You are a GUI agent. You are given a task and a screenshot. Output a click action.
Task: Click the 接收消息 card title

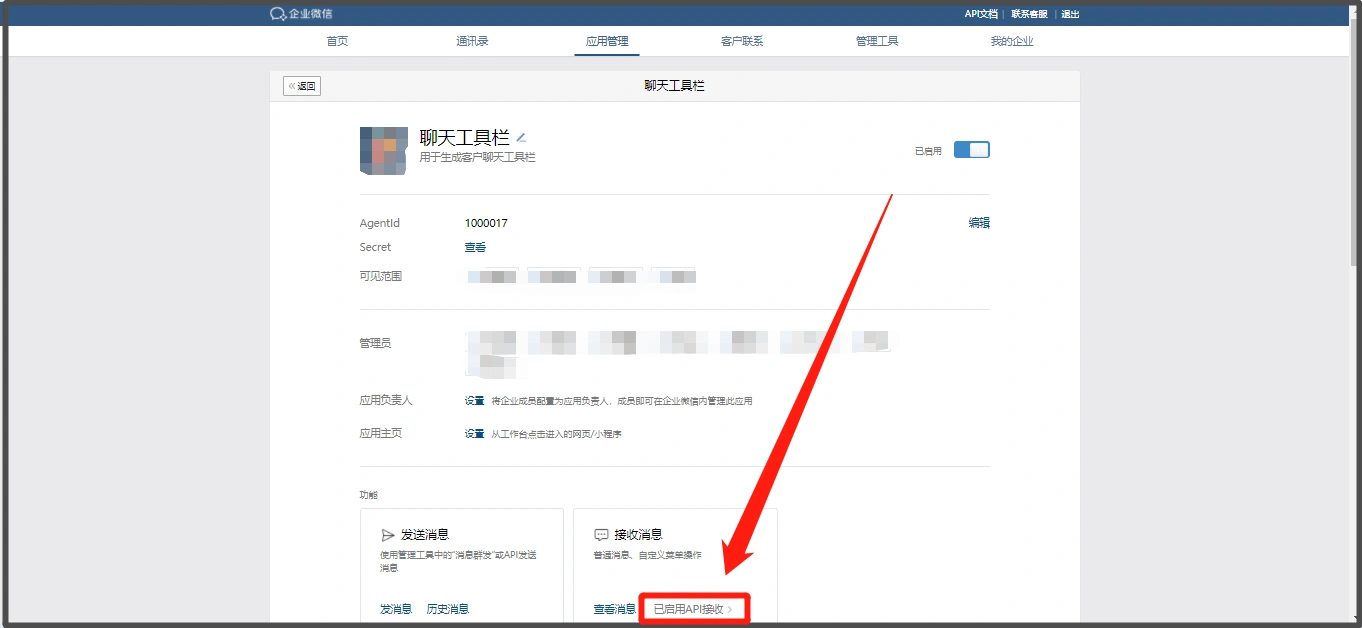coord(638,535)
